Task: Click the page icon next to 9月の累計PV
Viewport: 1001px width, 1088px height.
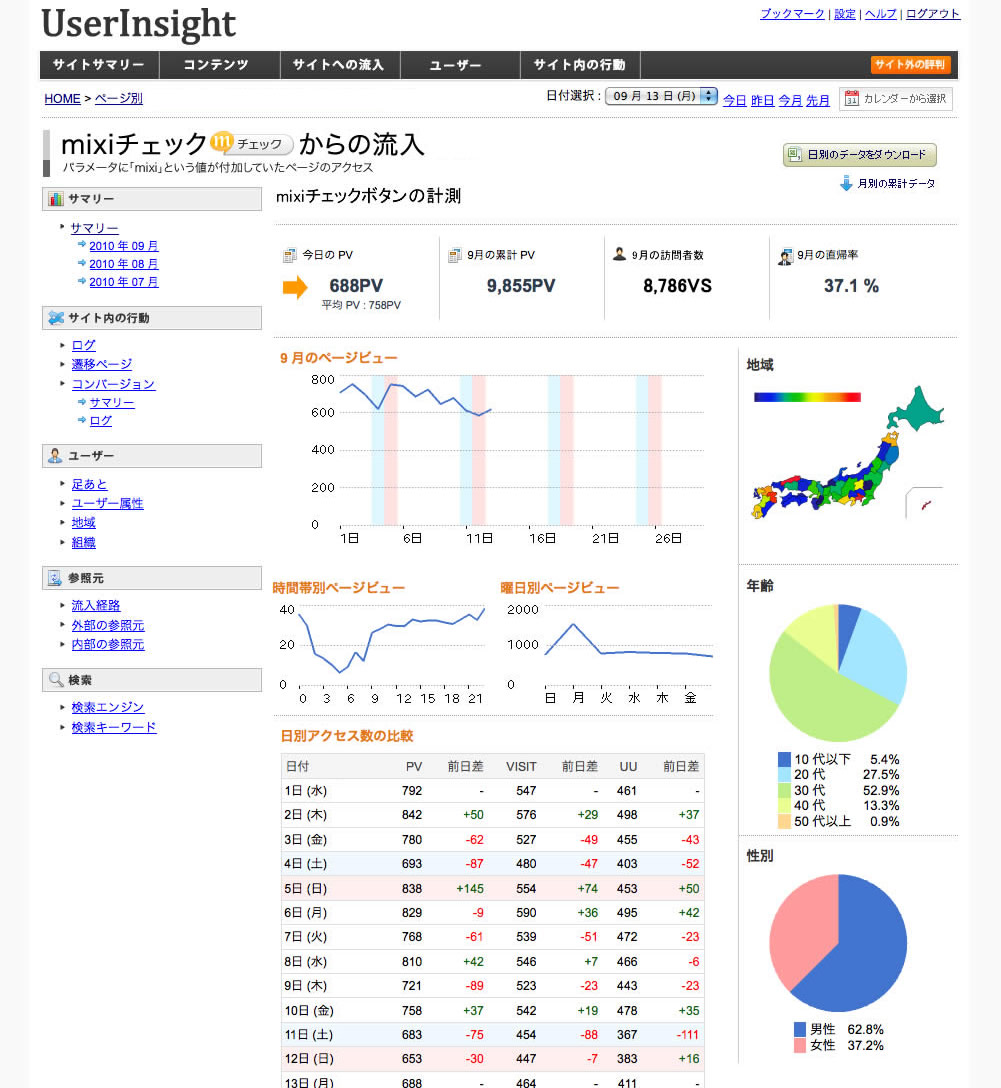Action: pos(454,255)
